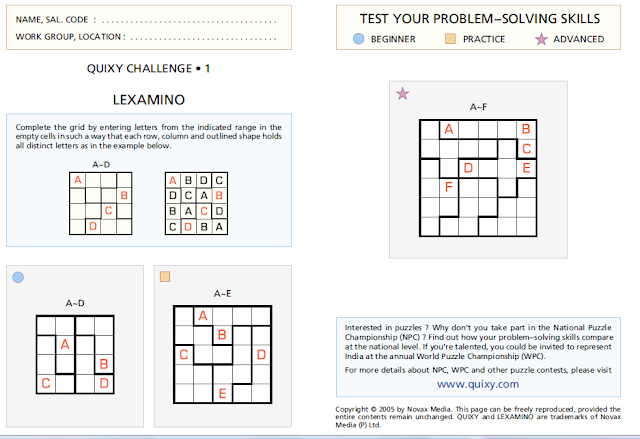Screen dimensions: 640x439
Task: Select the PRACTICE label in the legend
Action: point(483,39)
